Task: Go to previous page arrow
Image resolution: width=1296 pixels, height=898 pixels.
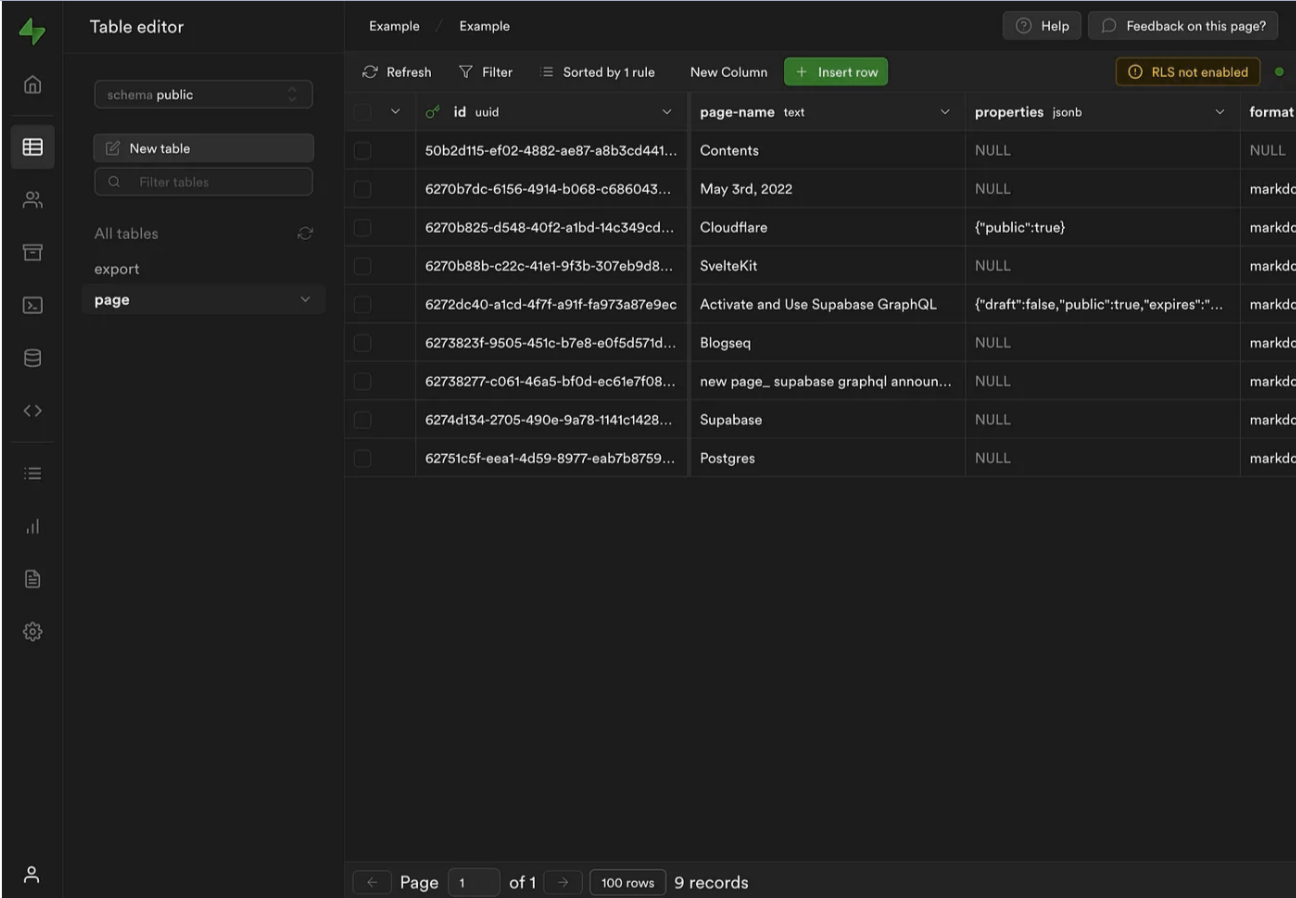Action: [x=372, y=882]
